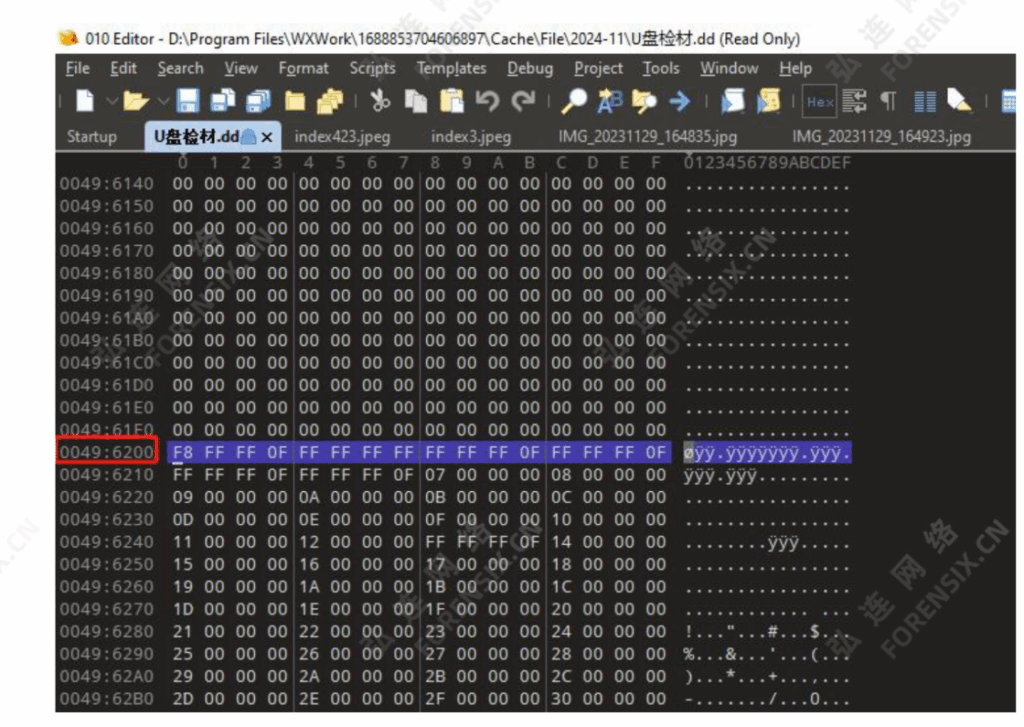Click the New file icon
The height and width of the screenshot is (727, 1024).
(85, 101)
